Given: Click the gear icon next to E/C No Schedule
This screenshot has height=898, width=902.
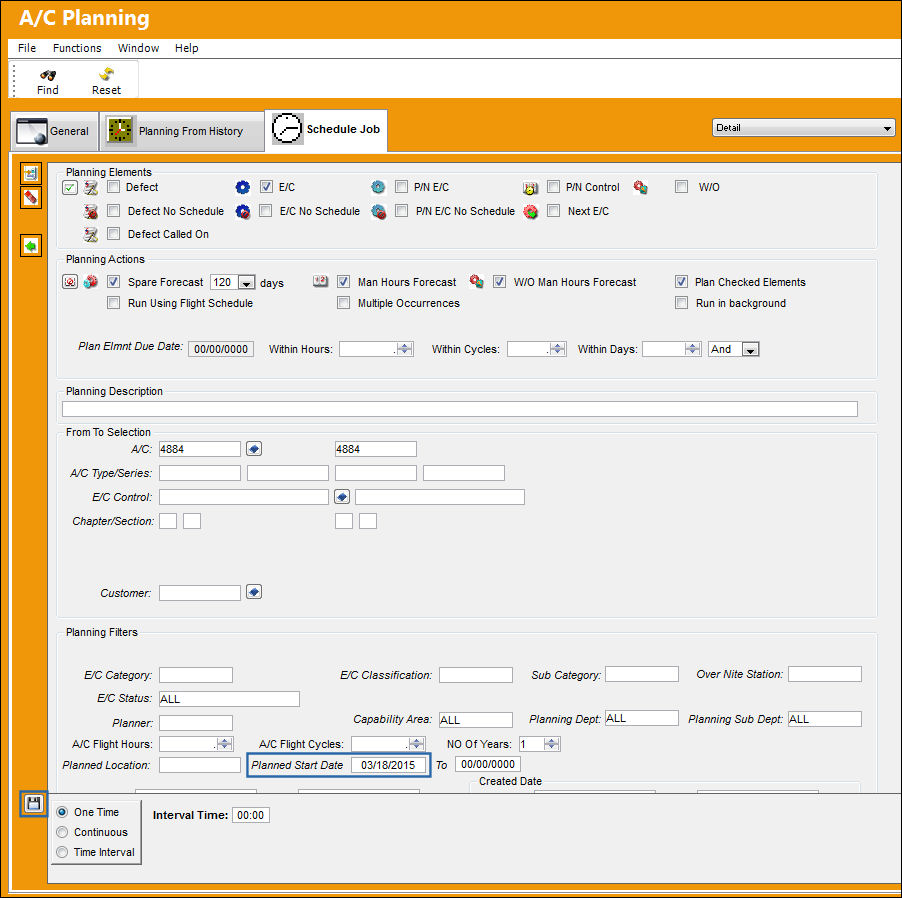Looking at the screenshot, I should click(243, 211).
